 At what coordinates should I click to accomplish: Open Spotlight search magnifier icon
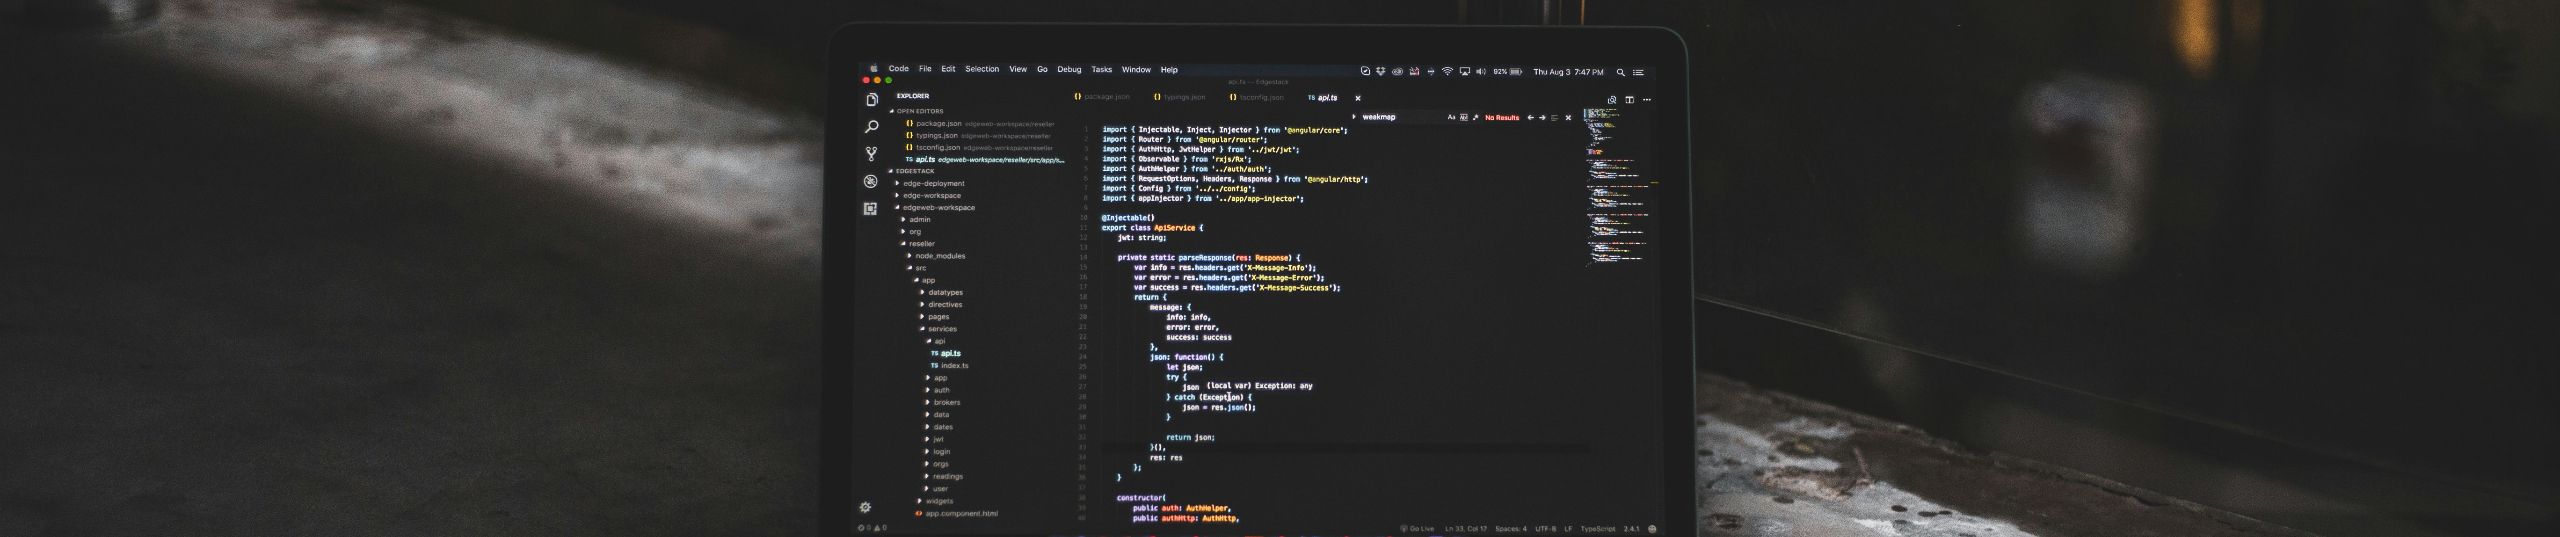1621,72
